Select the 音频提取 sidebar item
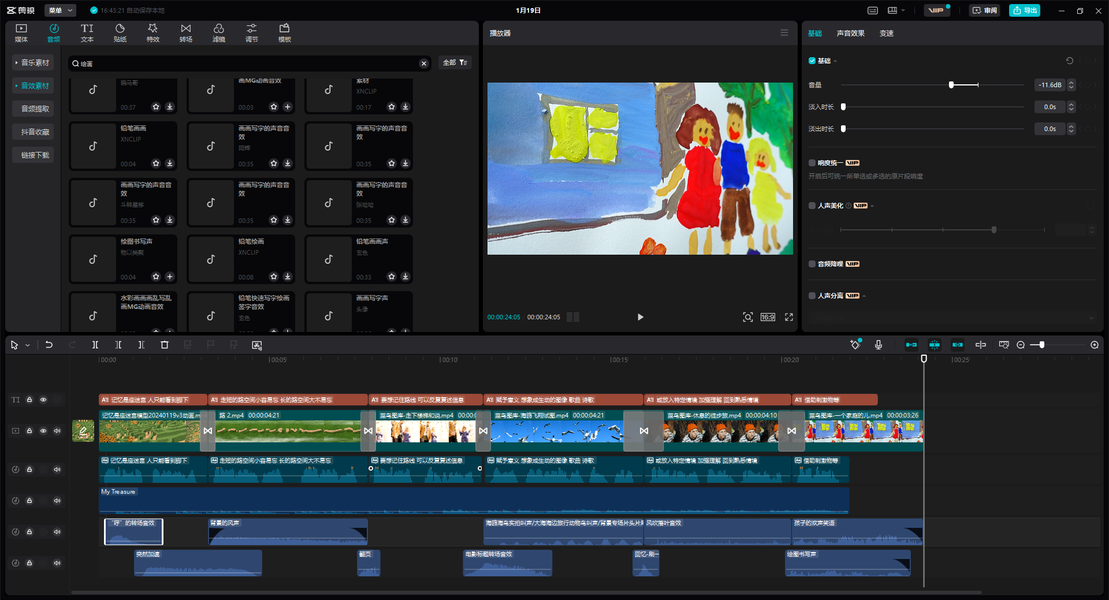The width and height of the screenshot is (1109, 600). [35, 109]
